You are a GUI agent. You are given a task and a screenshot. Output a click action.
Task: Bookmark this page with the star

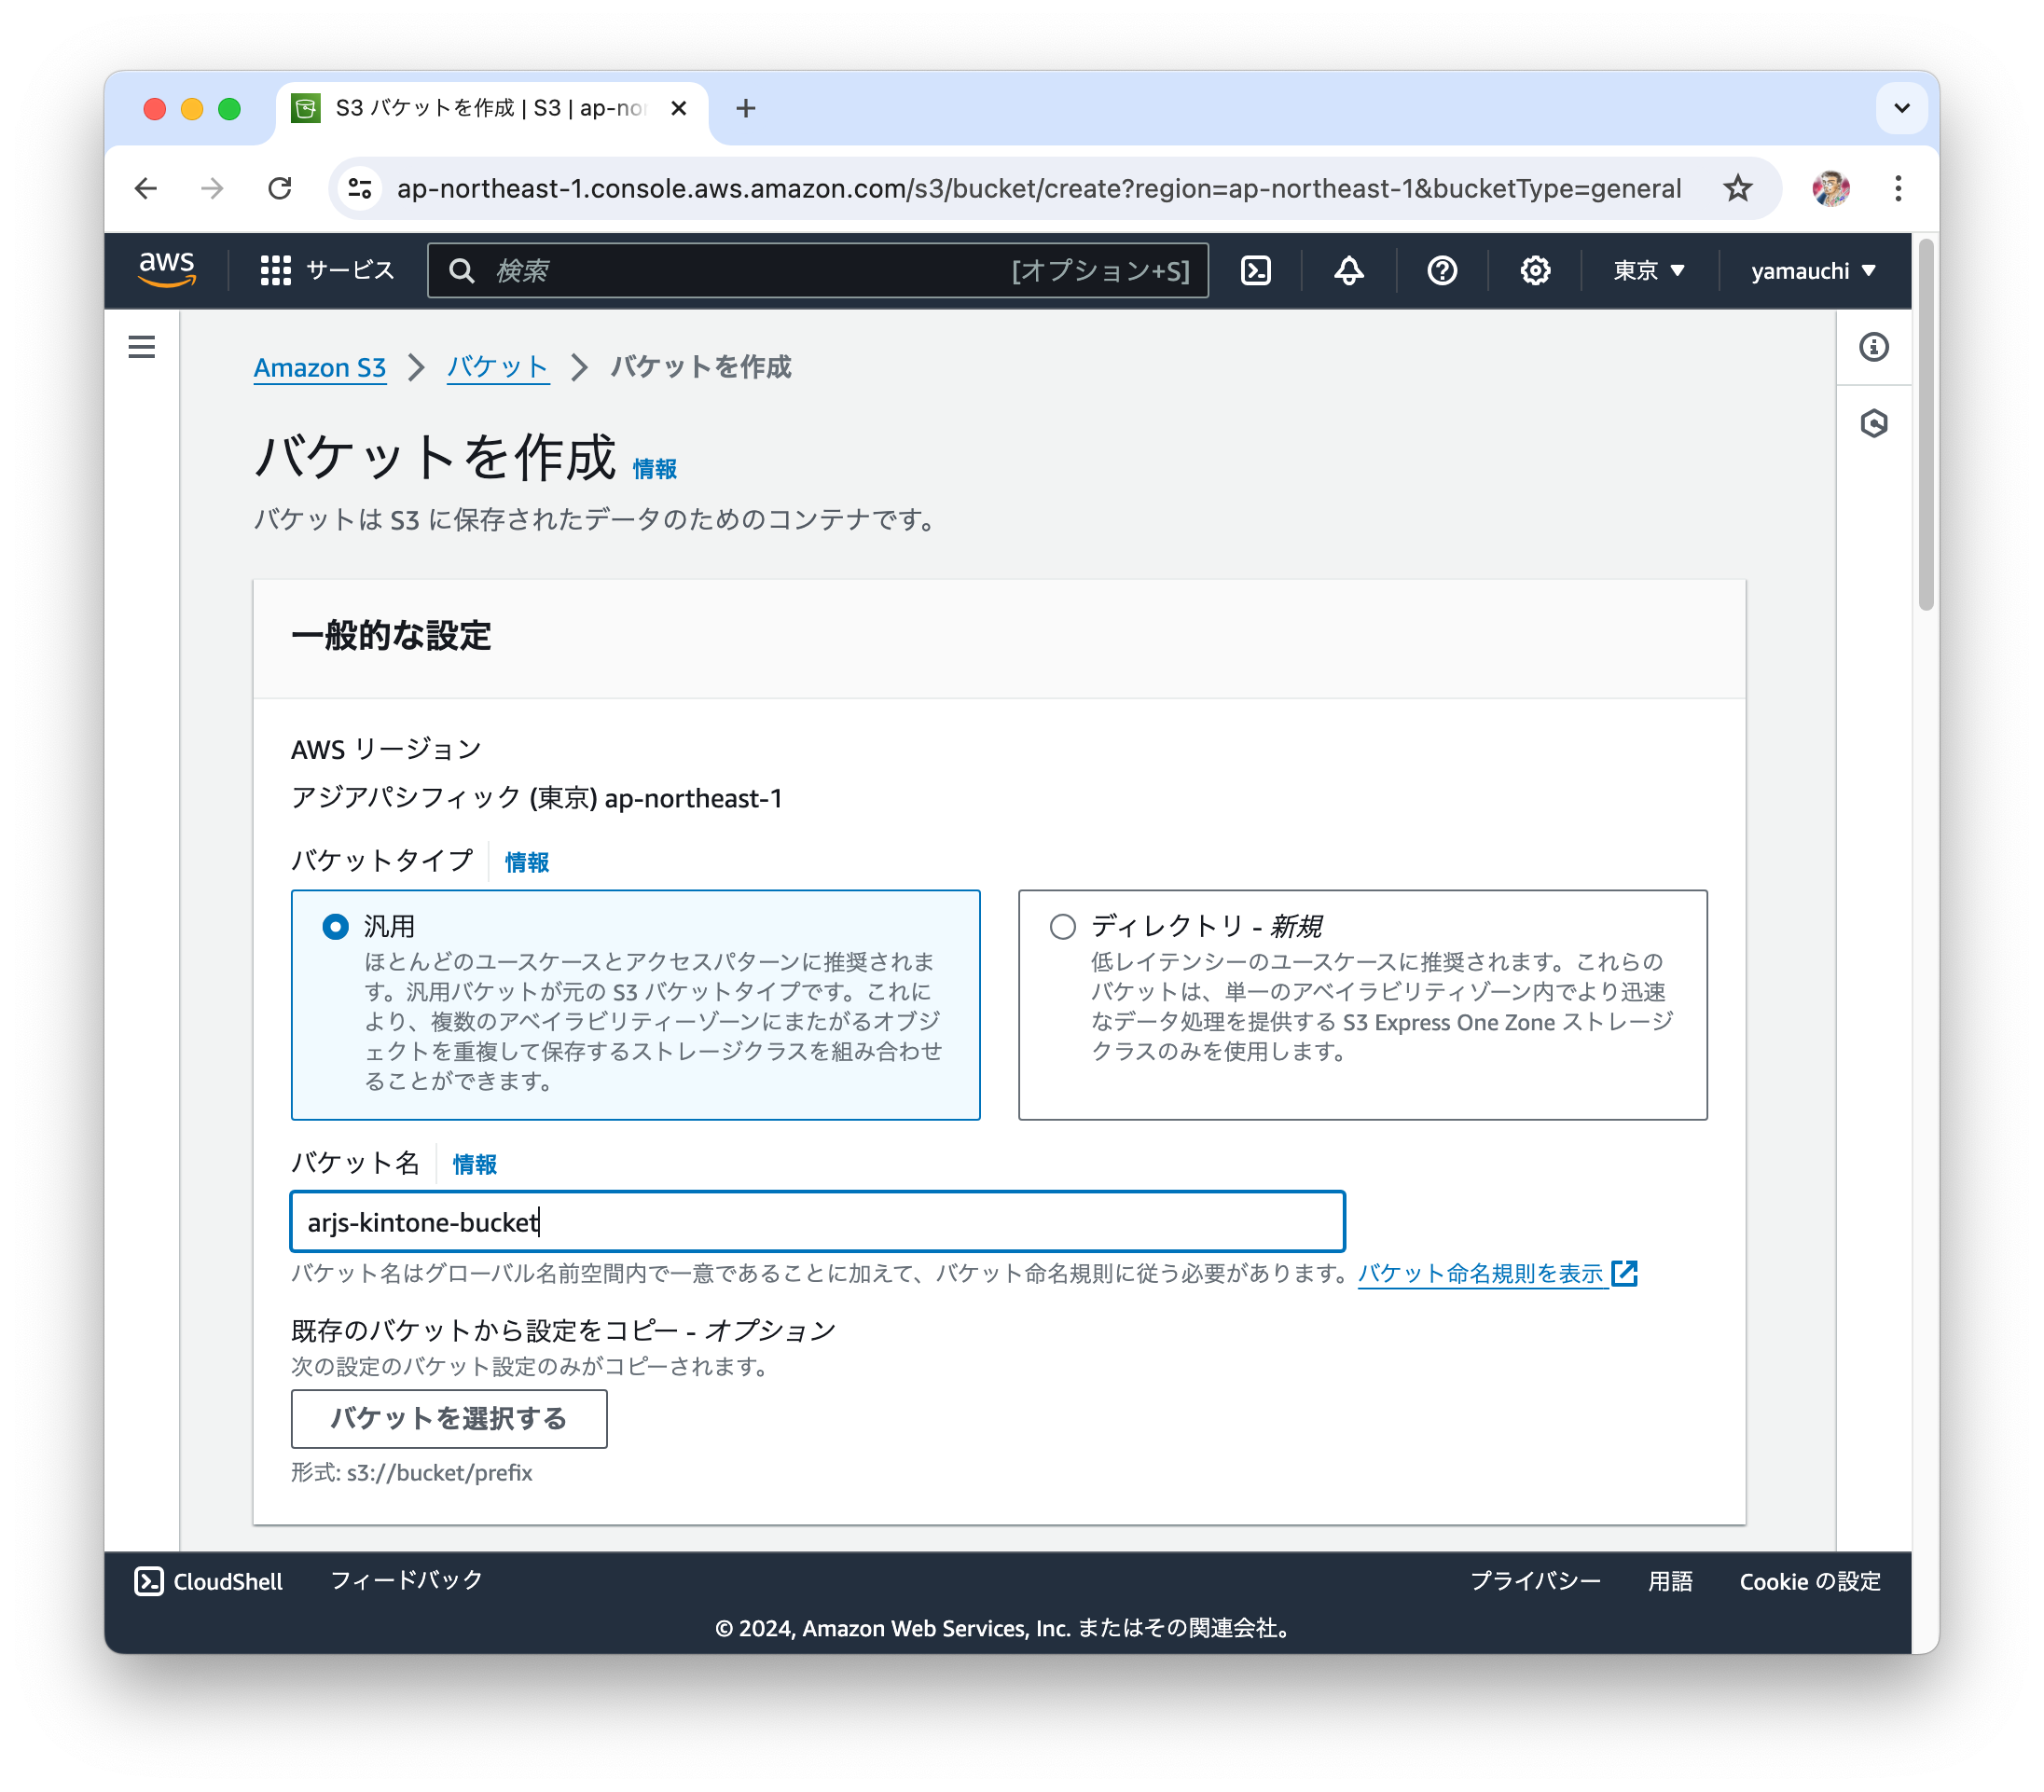point(1738,188)
